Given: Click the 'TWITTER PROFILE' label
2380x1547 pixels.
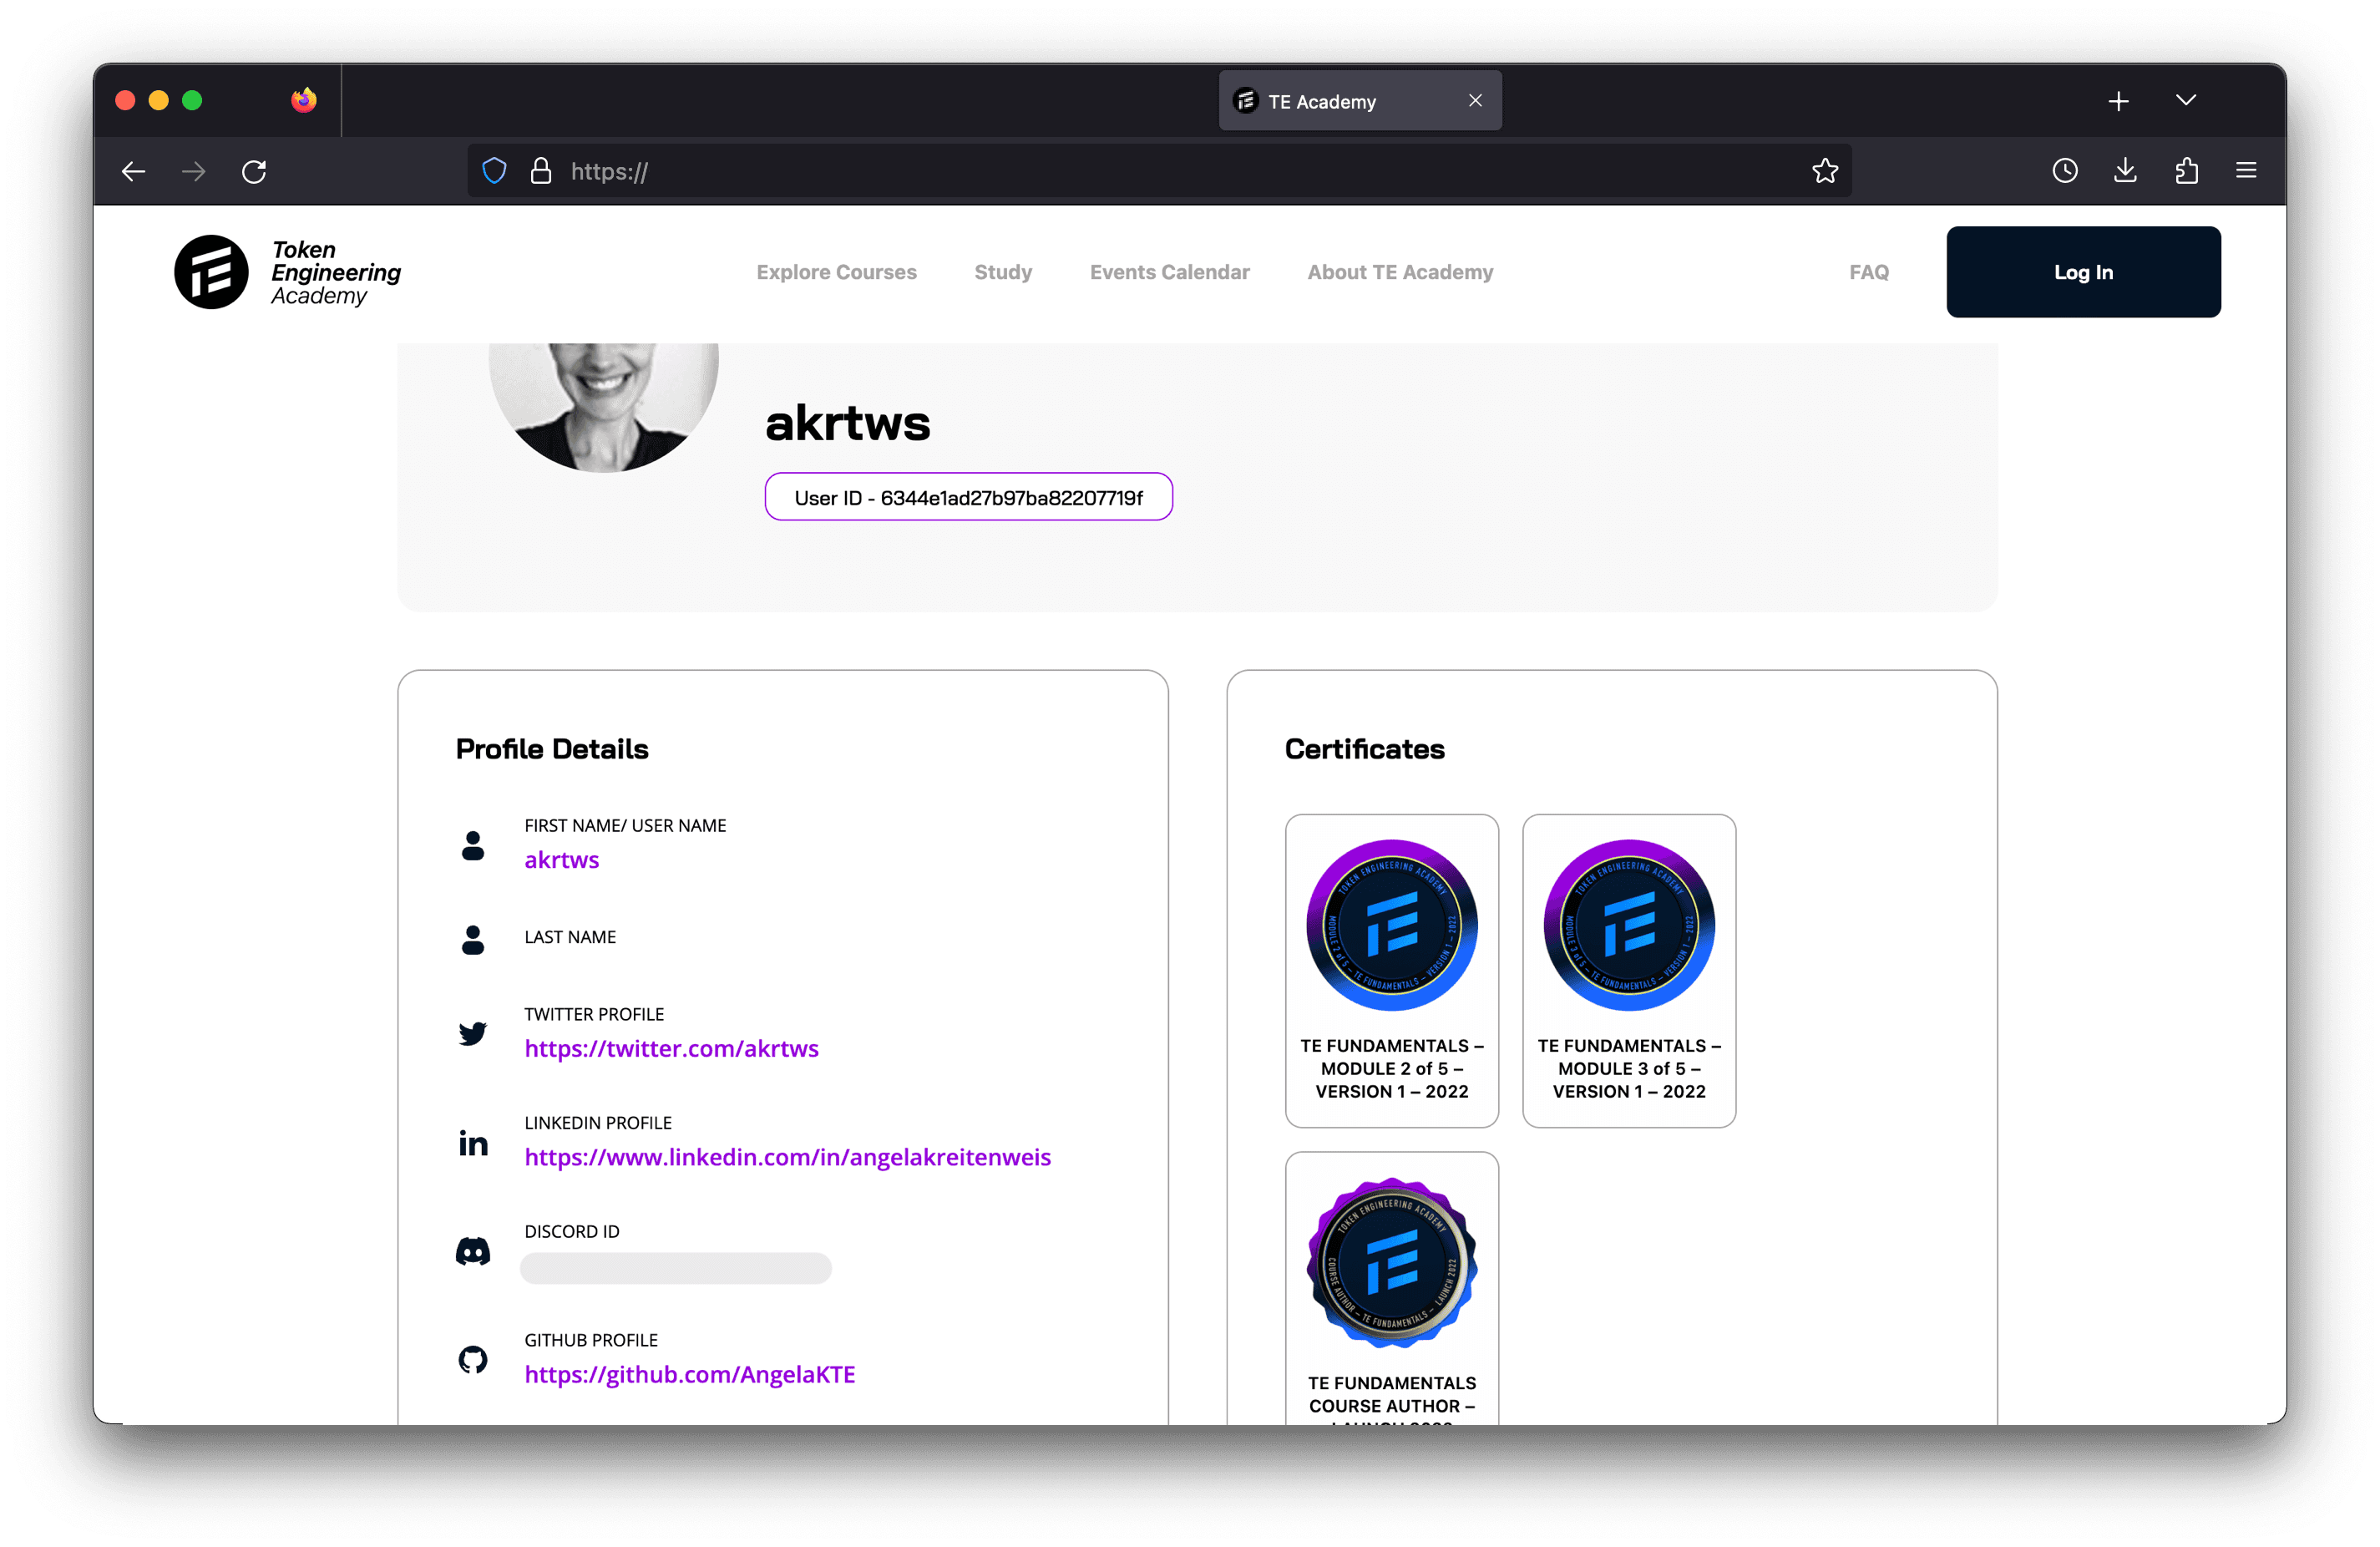Looking at the screenshot, I should [x=594, y=1014].
